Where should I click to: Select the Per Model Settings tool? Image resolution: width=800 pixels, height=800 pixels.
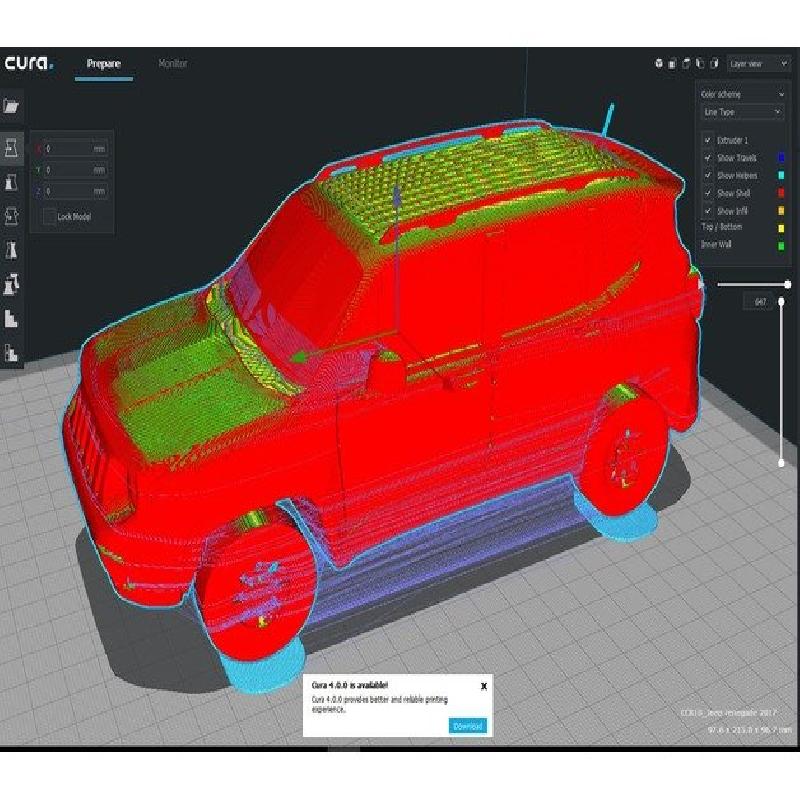[x=12, y=284]
